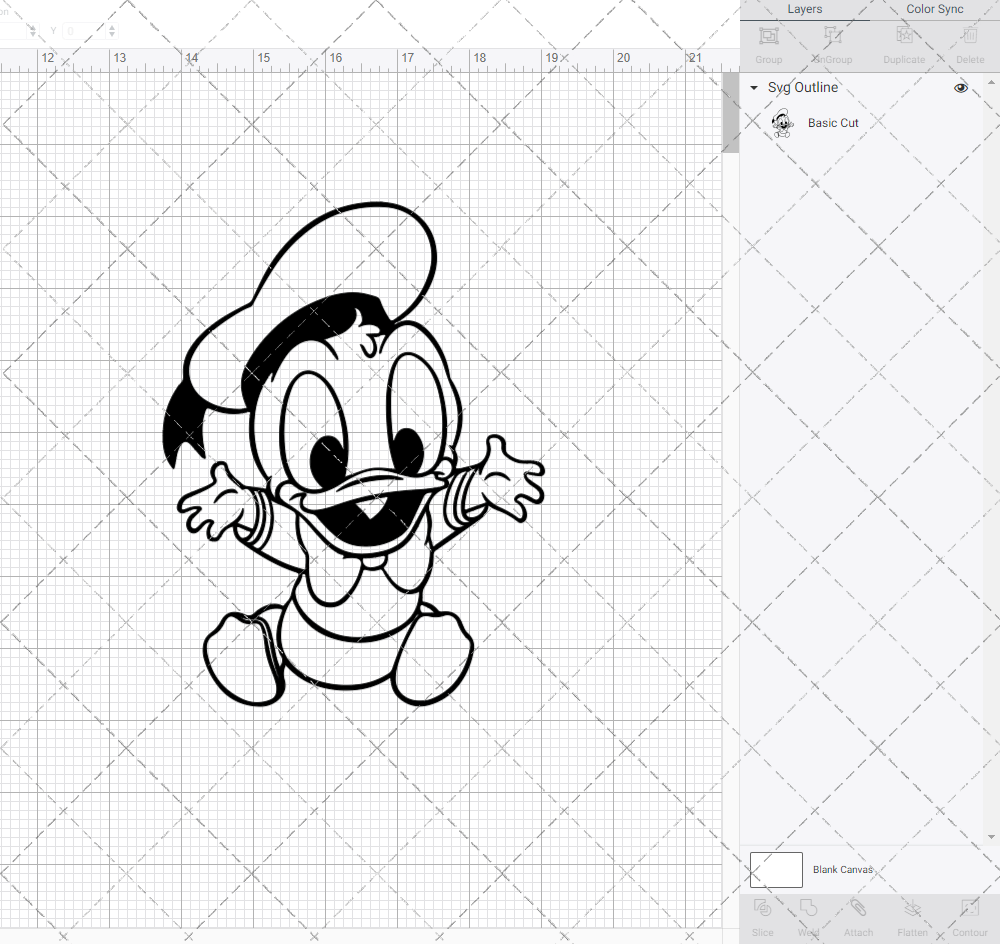The image size is (1000, 944).
Task: Switch to the Layers tab
Action: tap(804, 9)
